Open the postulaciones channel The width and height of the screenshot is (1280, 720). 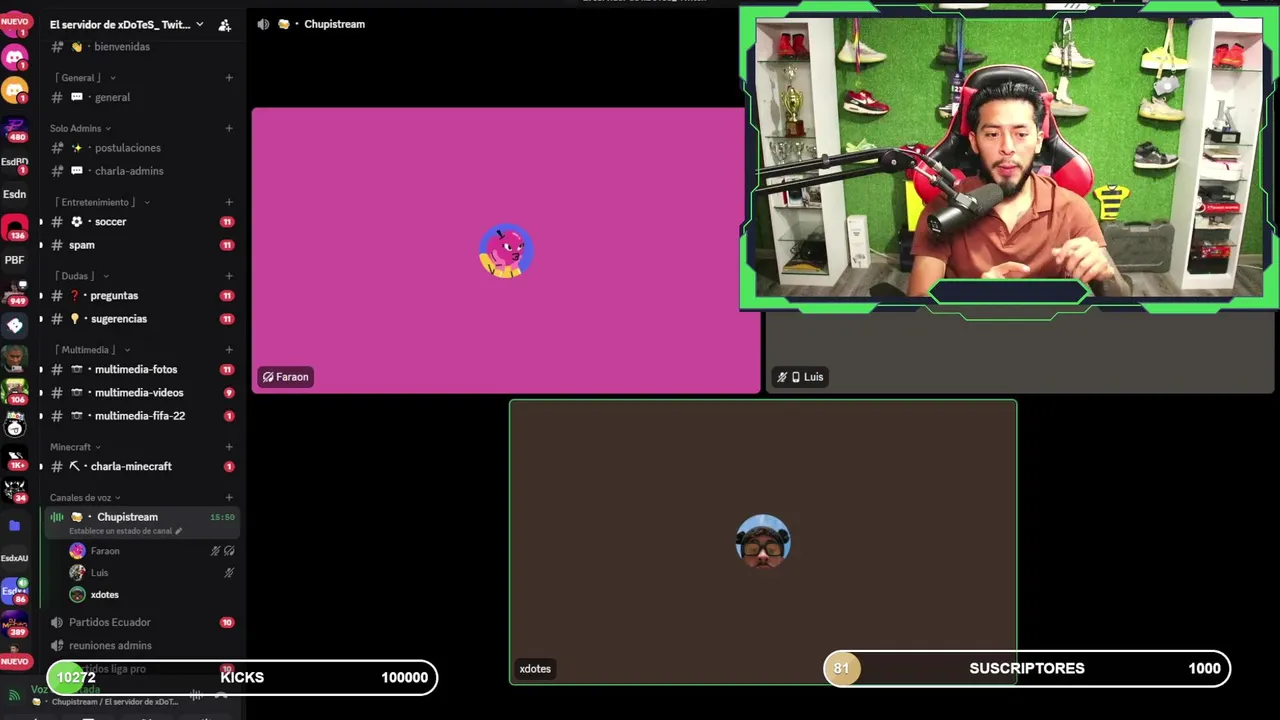click(x=140, y=148)
